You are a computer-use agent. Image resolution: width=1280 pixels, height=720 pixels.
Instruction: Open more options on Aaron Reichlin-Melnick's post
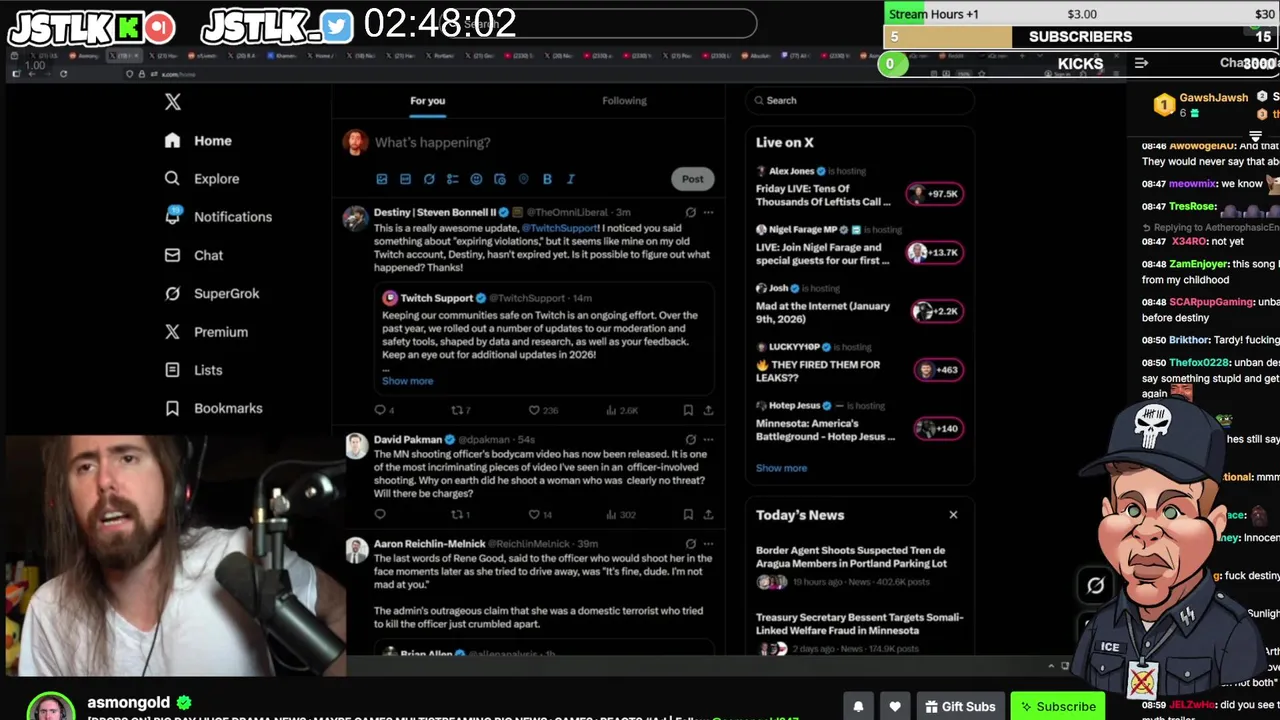tap(708, 543)
